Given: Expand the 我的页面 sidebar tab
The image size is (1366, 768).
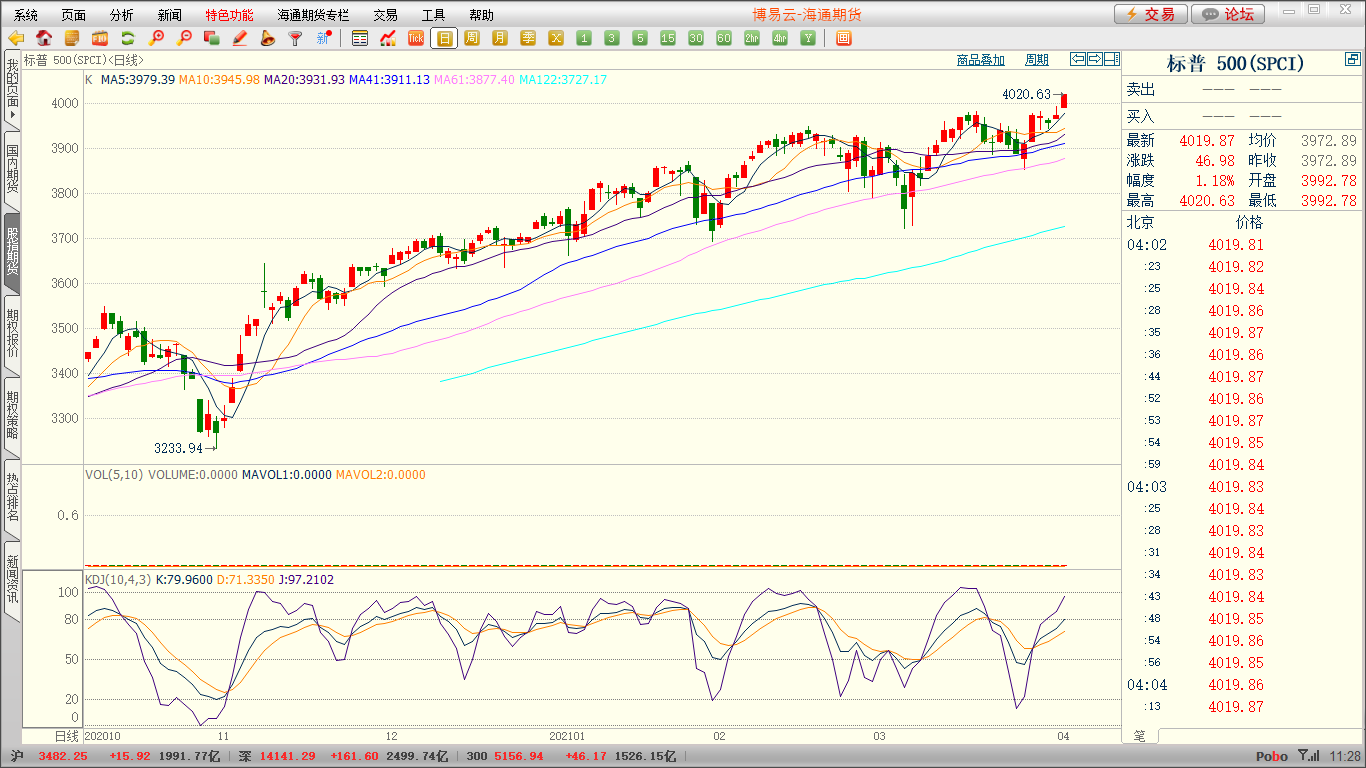Looking at the screenshot, I should 12,89.
